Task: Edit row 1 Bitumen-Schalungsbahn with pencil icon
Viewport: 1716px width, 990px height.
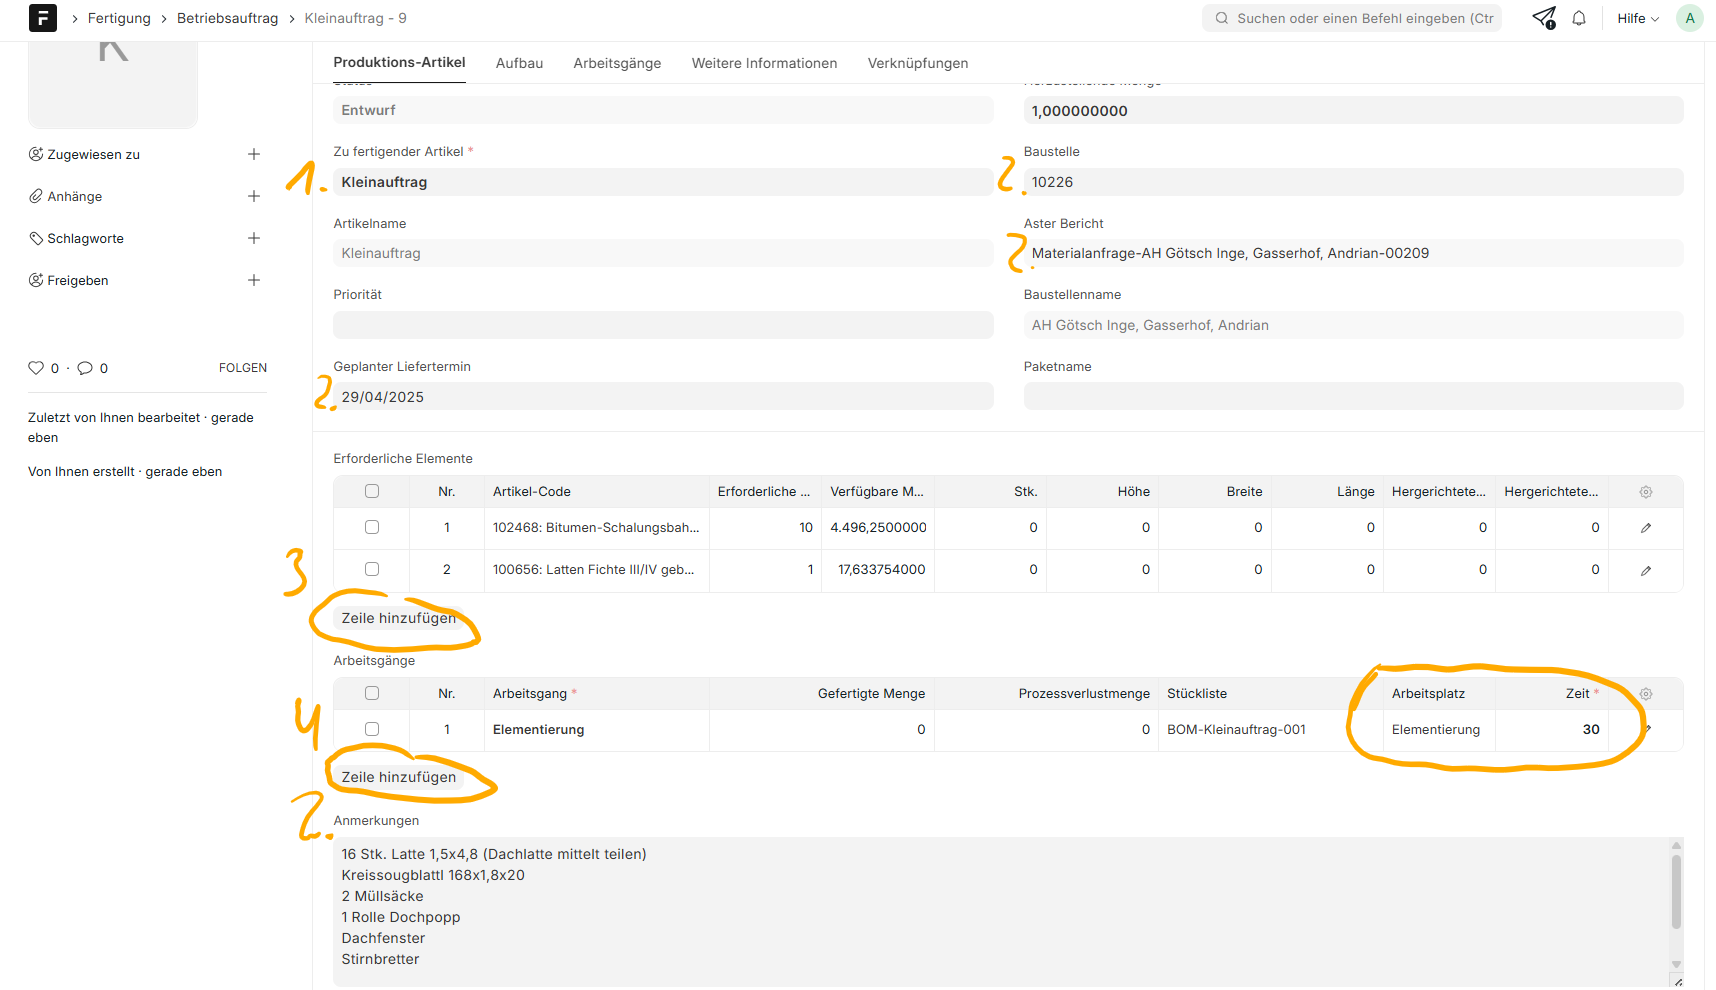Action: click(1646, 528)
